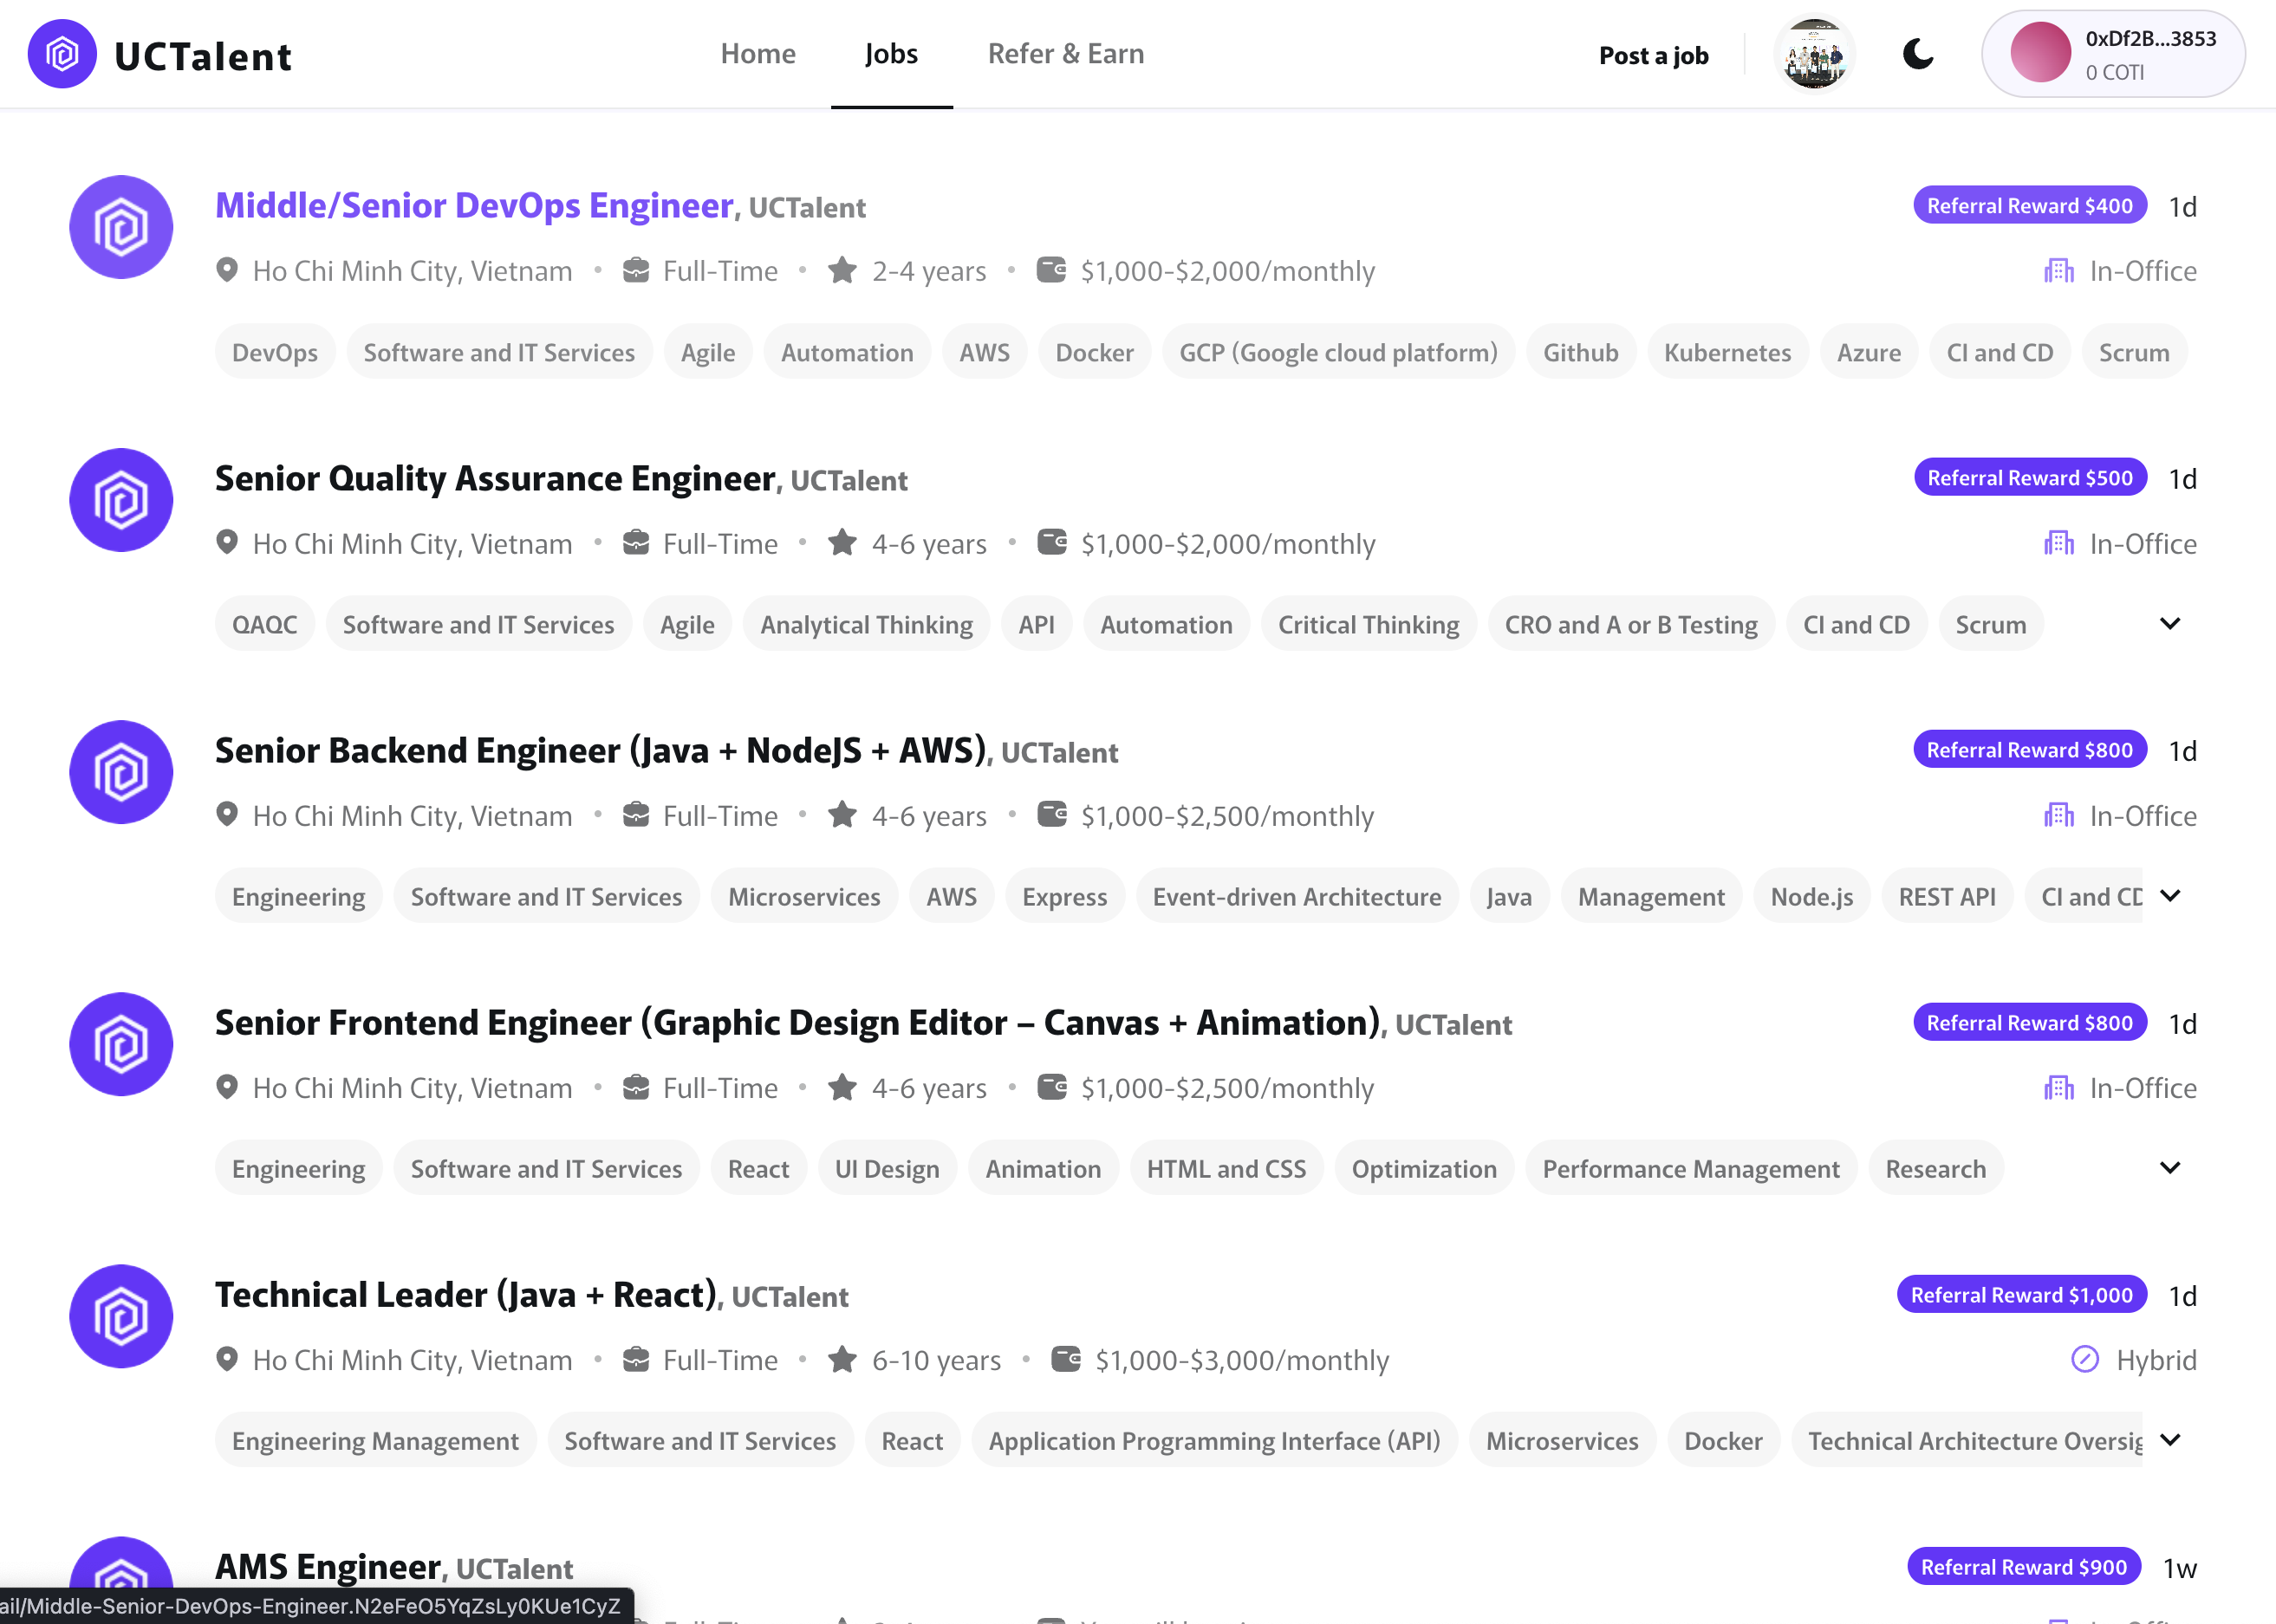
Task: Click the Hybrid icon on Technical Leader job
Action: point(2085,1359)
